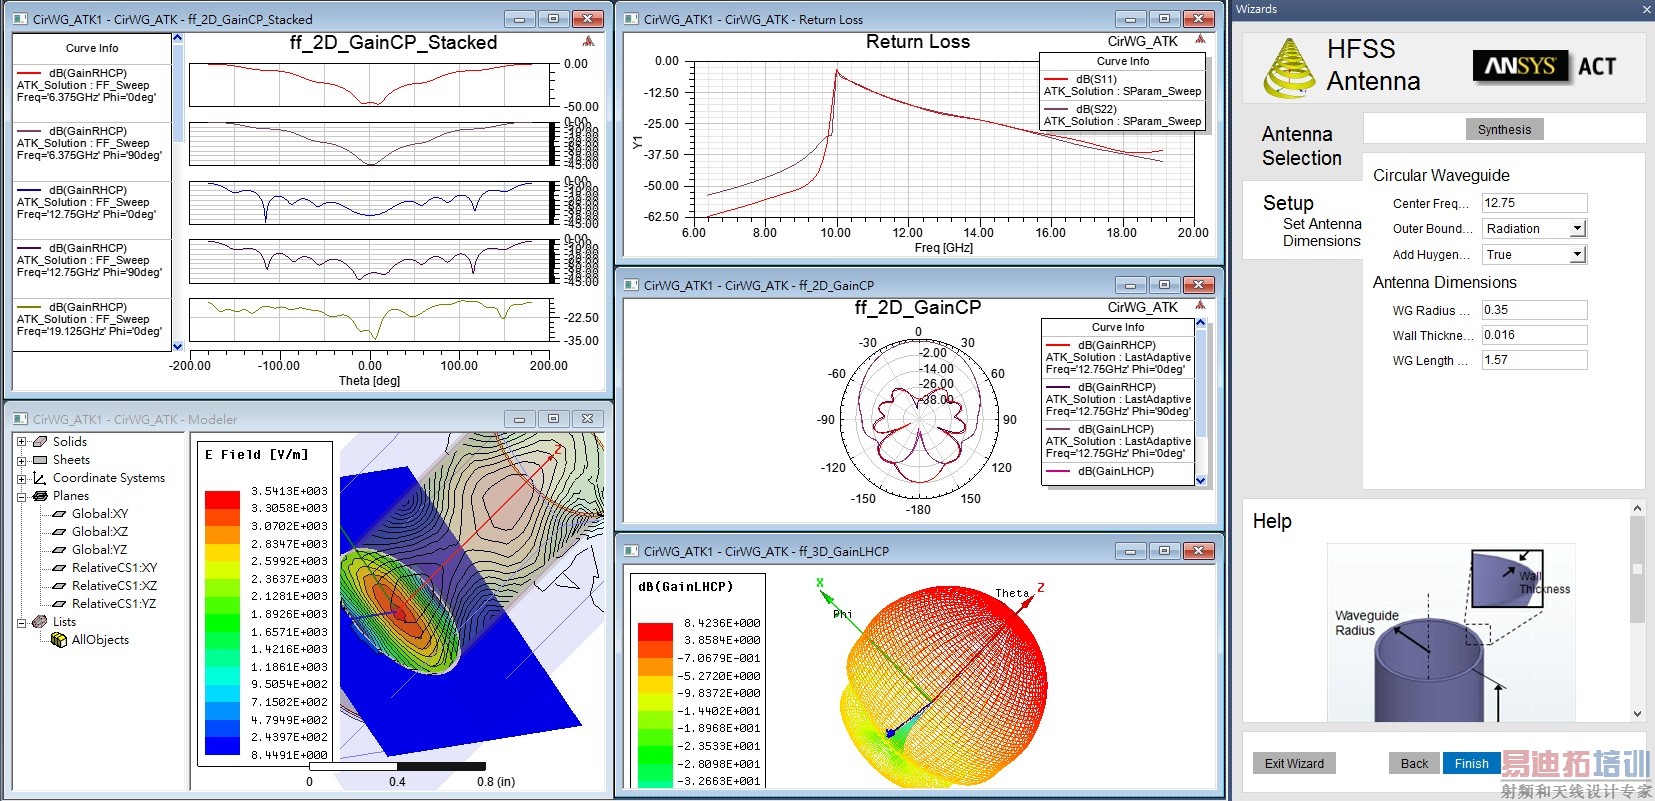The height and width of the screenshot is (801, 1655).
Task: Select AllObjects in the Lists tree
Action: click(x=100, y=640)
